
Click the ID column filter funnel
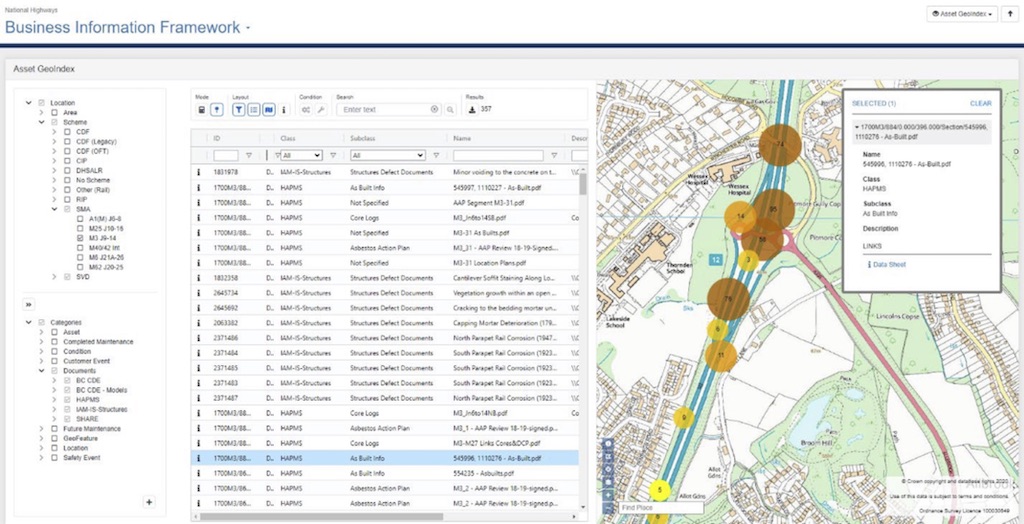click(x=249, y=156)
